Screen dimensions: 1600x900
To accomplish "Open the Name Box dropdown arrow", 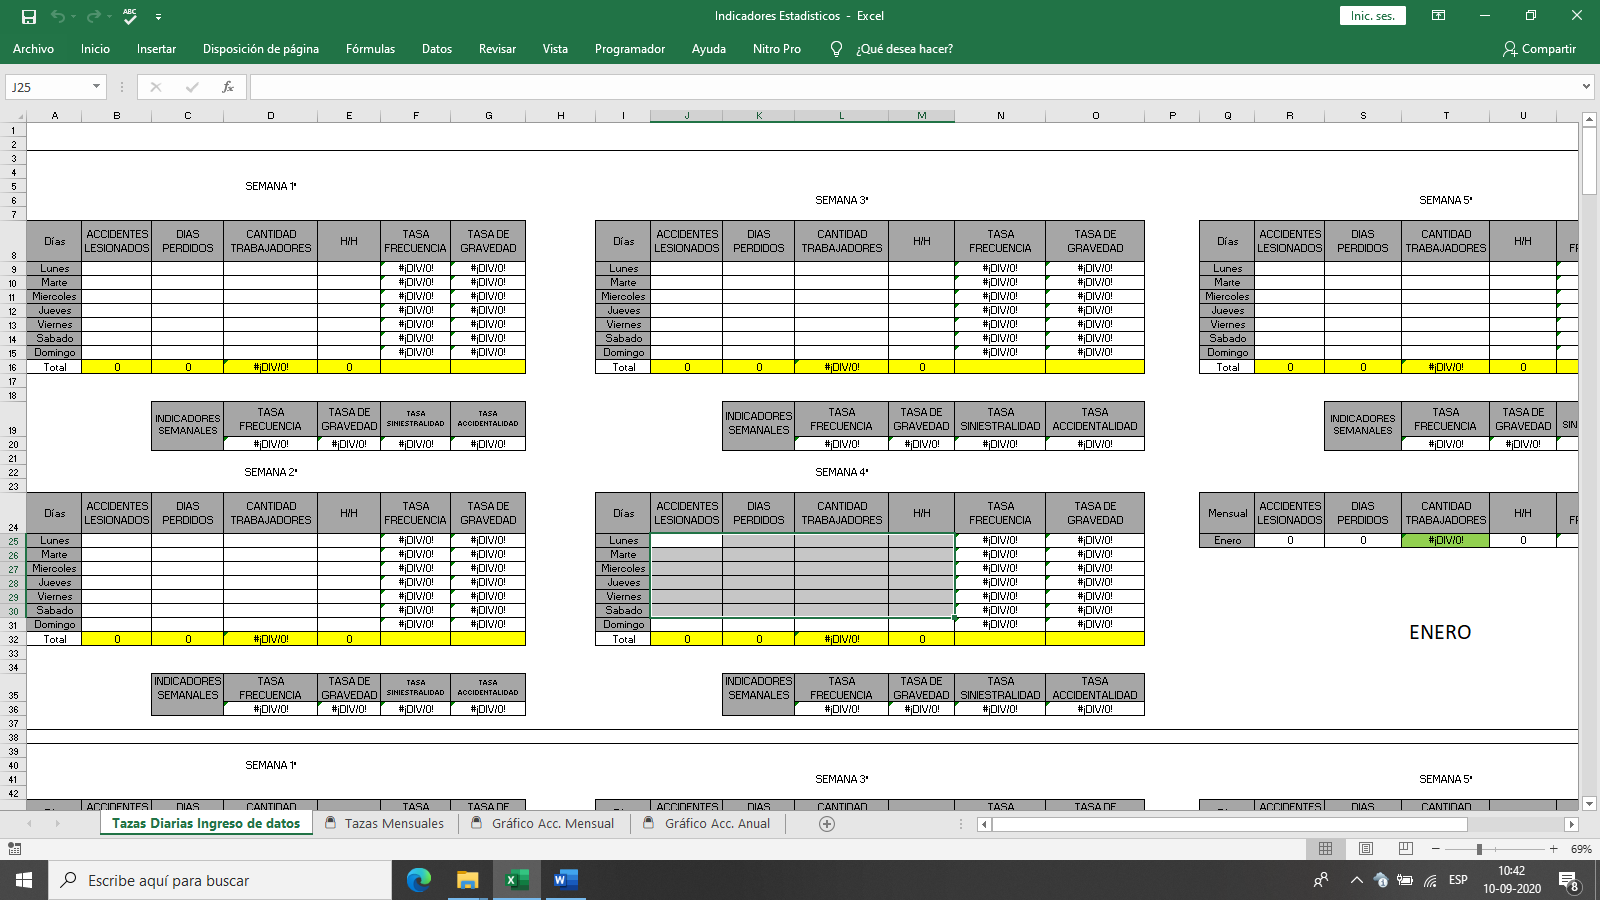I will 96,87.
